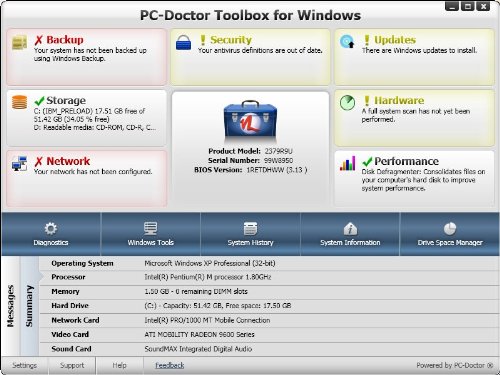Maximize the PC-Doctor Toolbox window
500x375 pixels.
(467, 6)
